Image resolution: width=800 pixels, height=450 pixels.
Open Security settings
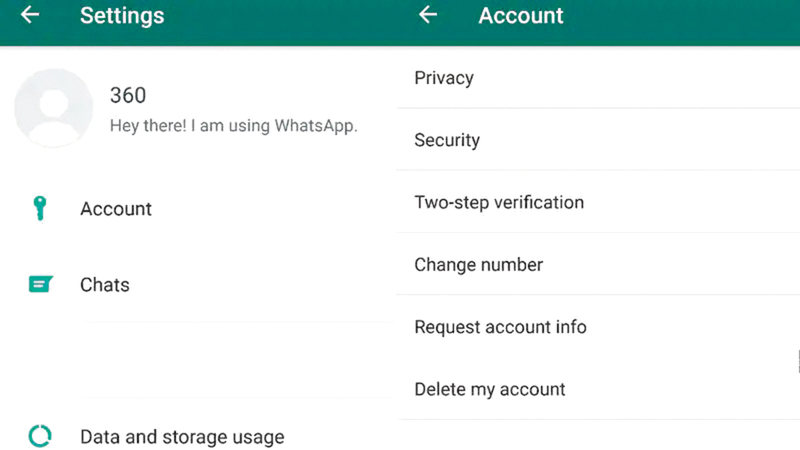point(447,140)
